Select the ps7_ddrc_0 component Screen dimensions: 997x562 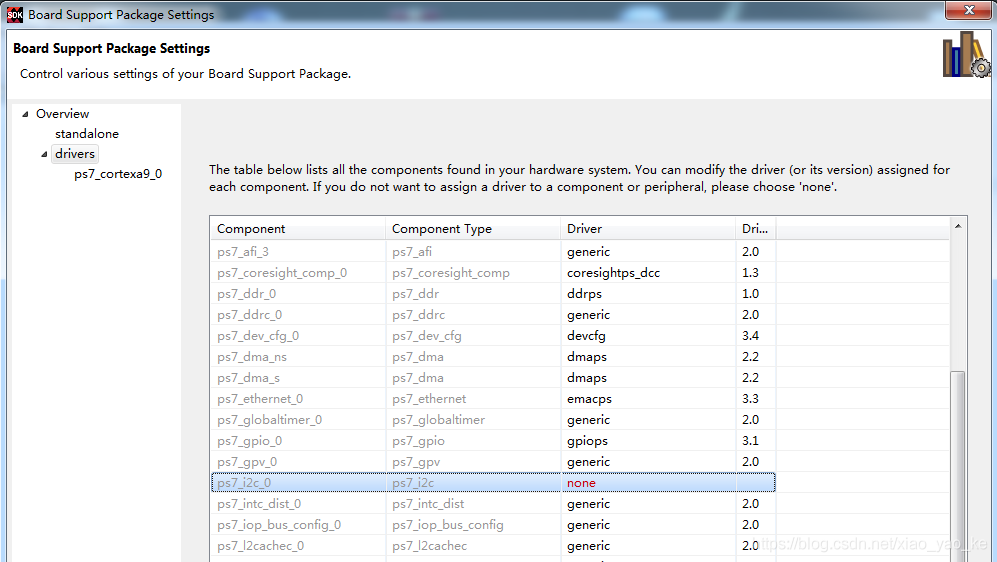(298, 315)
